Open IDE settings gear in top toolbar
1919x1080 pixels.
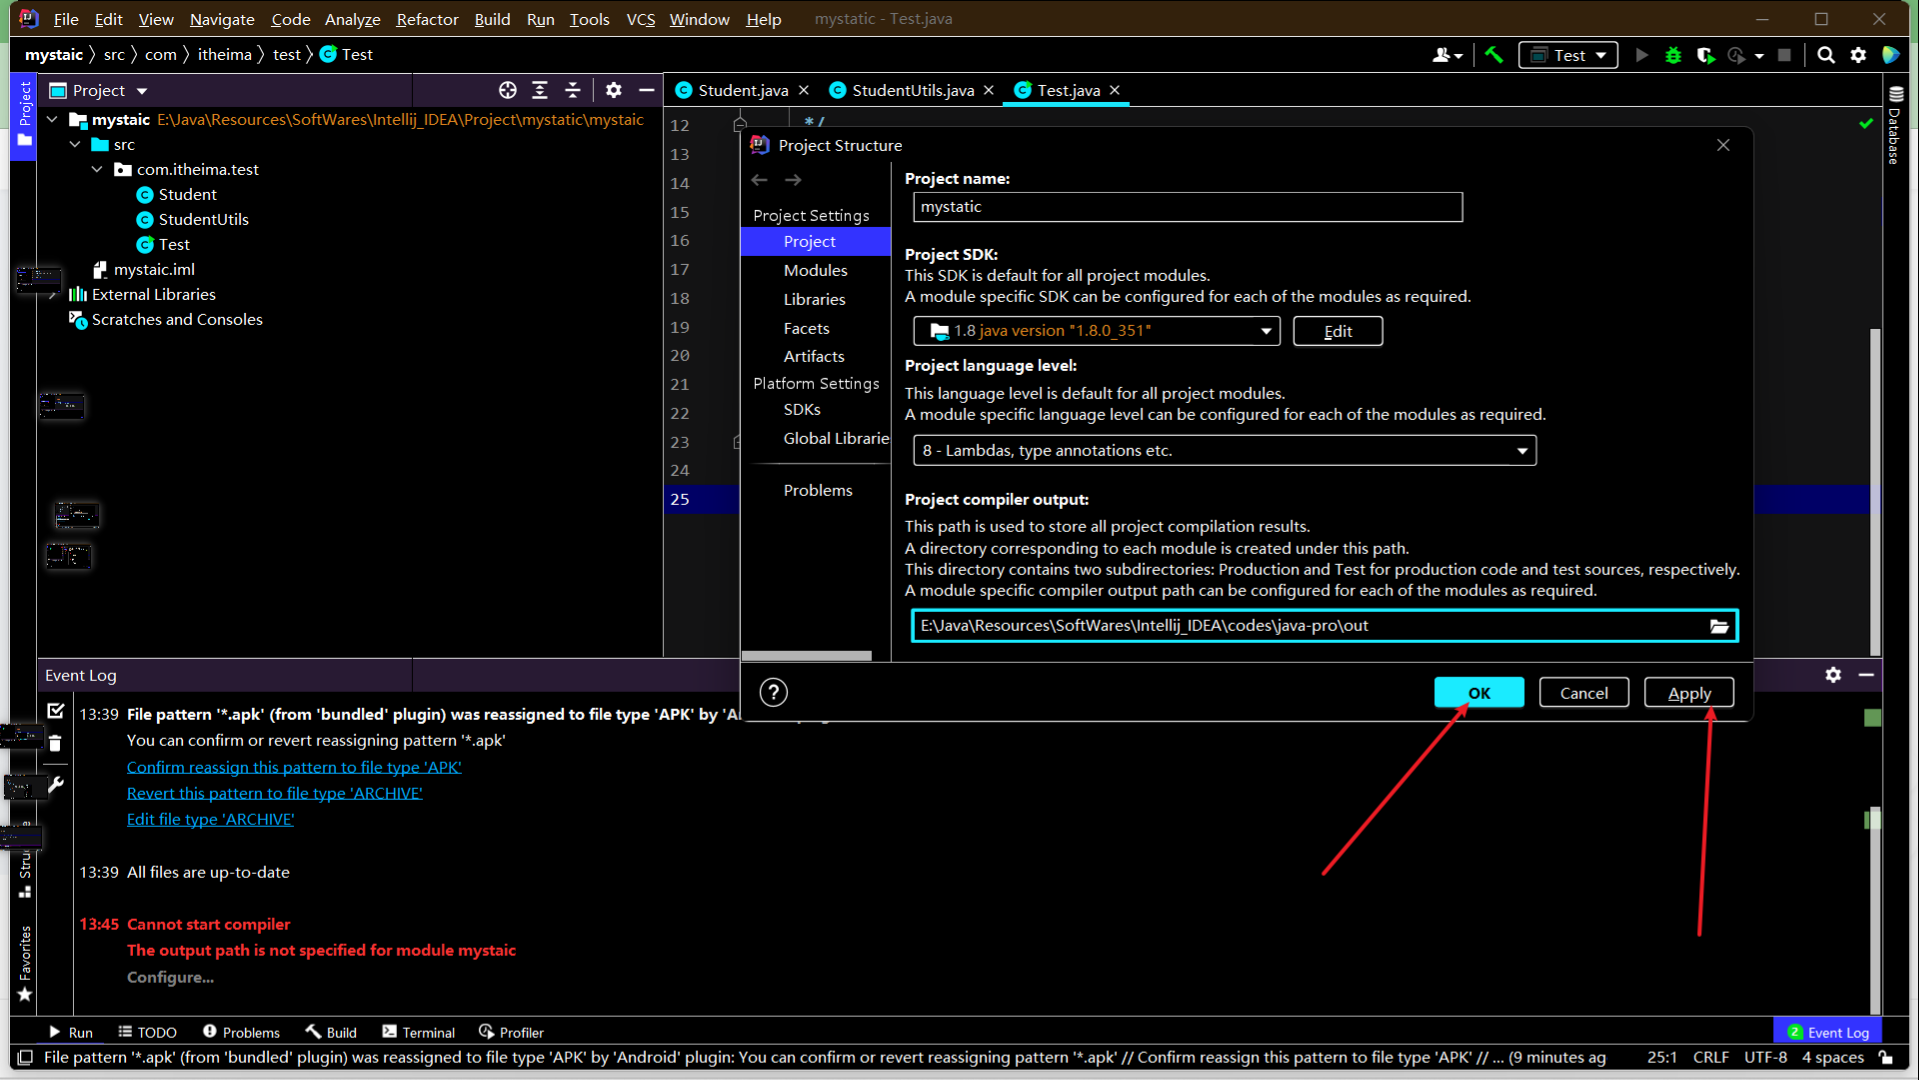click(1858, 55)
